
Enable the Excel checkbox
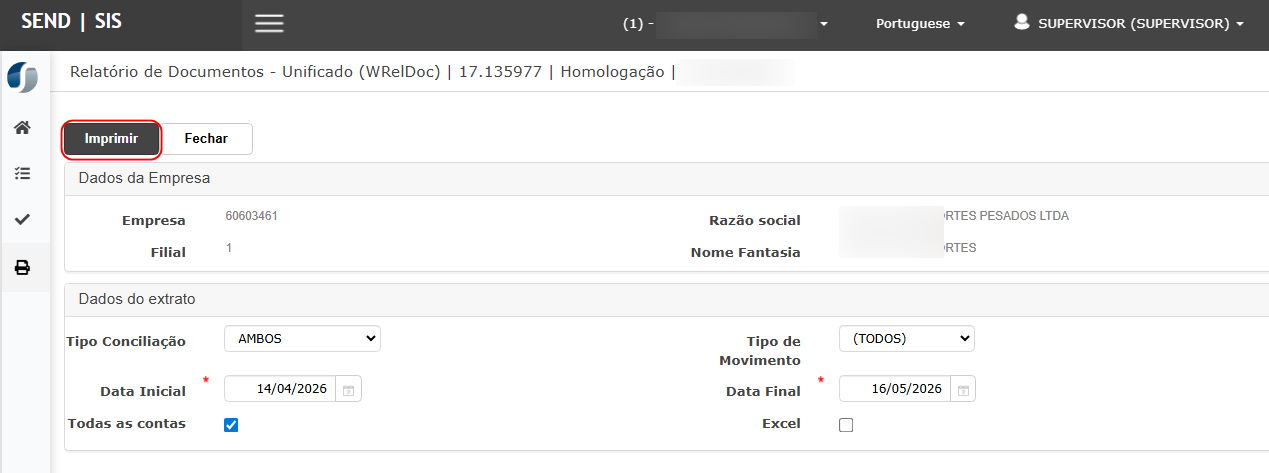click(x=846, y=425)
